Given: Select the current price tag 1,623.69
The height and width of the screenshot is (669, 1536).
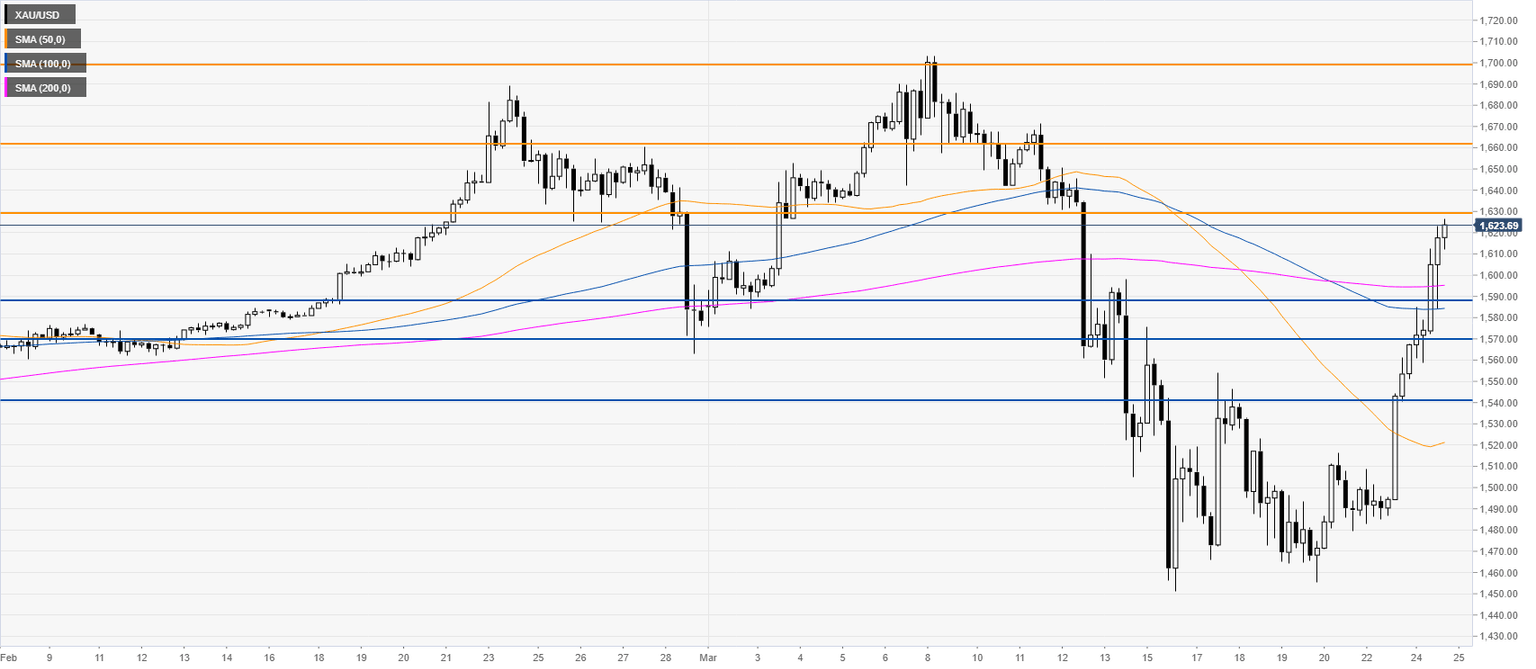Looking at the screenshot, I should click(x=1498, y=225).
